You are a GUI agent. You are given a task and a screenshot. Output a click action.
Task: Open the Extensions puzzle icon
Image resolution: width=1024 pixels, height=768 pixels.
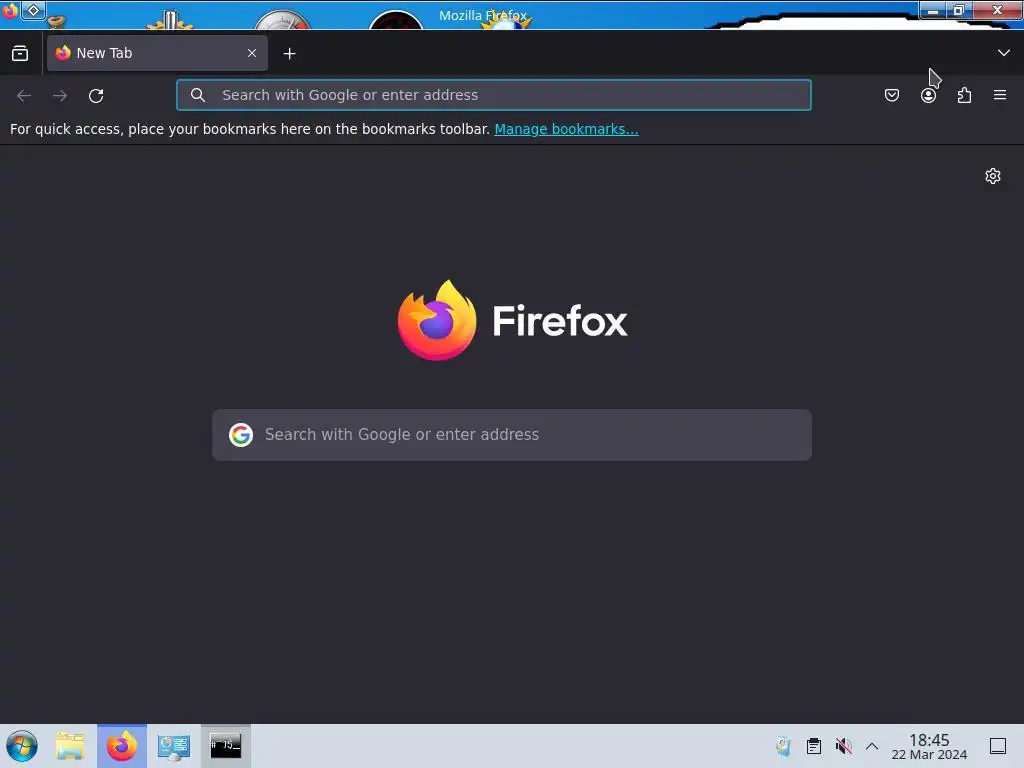click(964, 95)
